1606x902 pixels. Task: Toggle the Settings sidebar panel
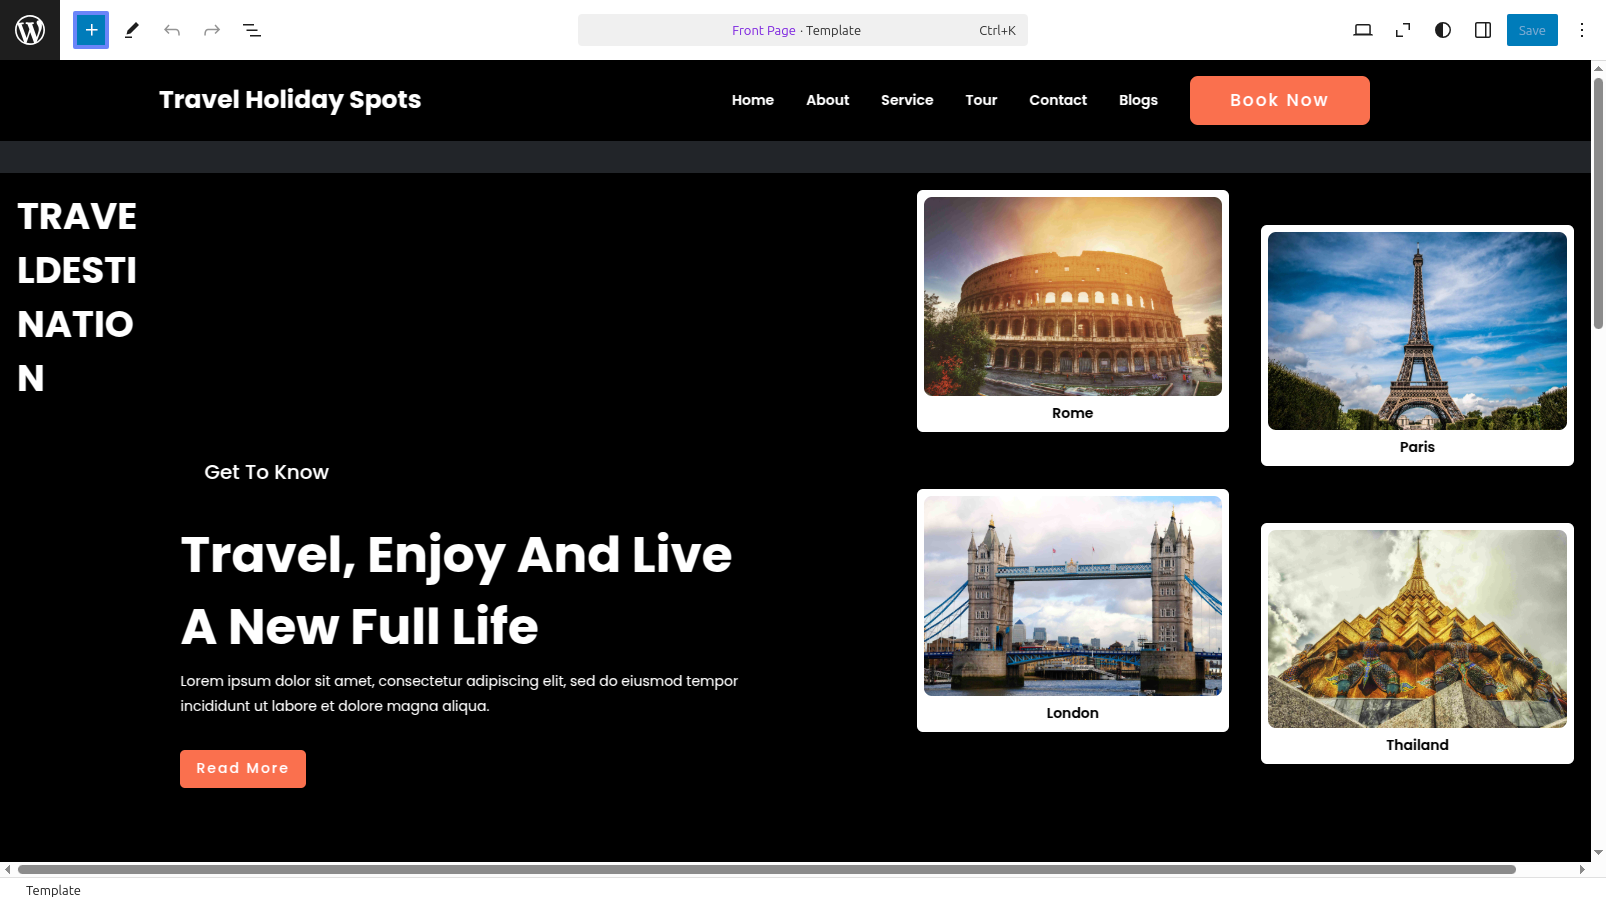(1483, 30)
